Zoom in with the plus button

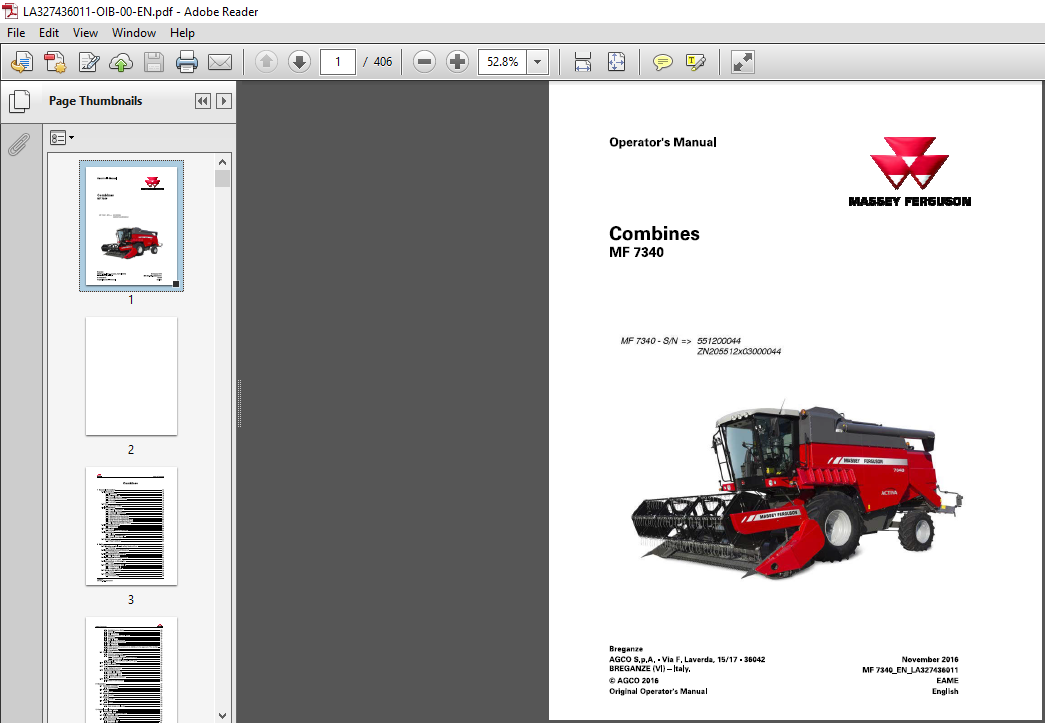pyautogui.click(x=457, y=62)
